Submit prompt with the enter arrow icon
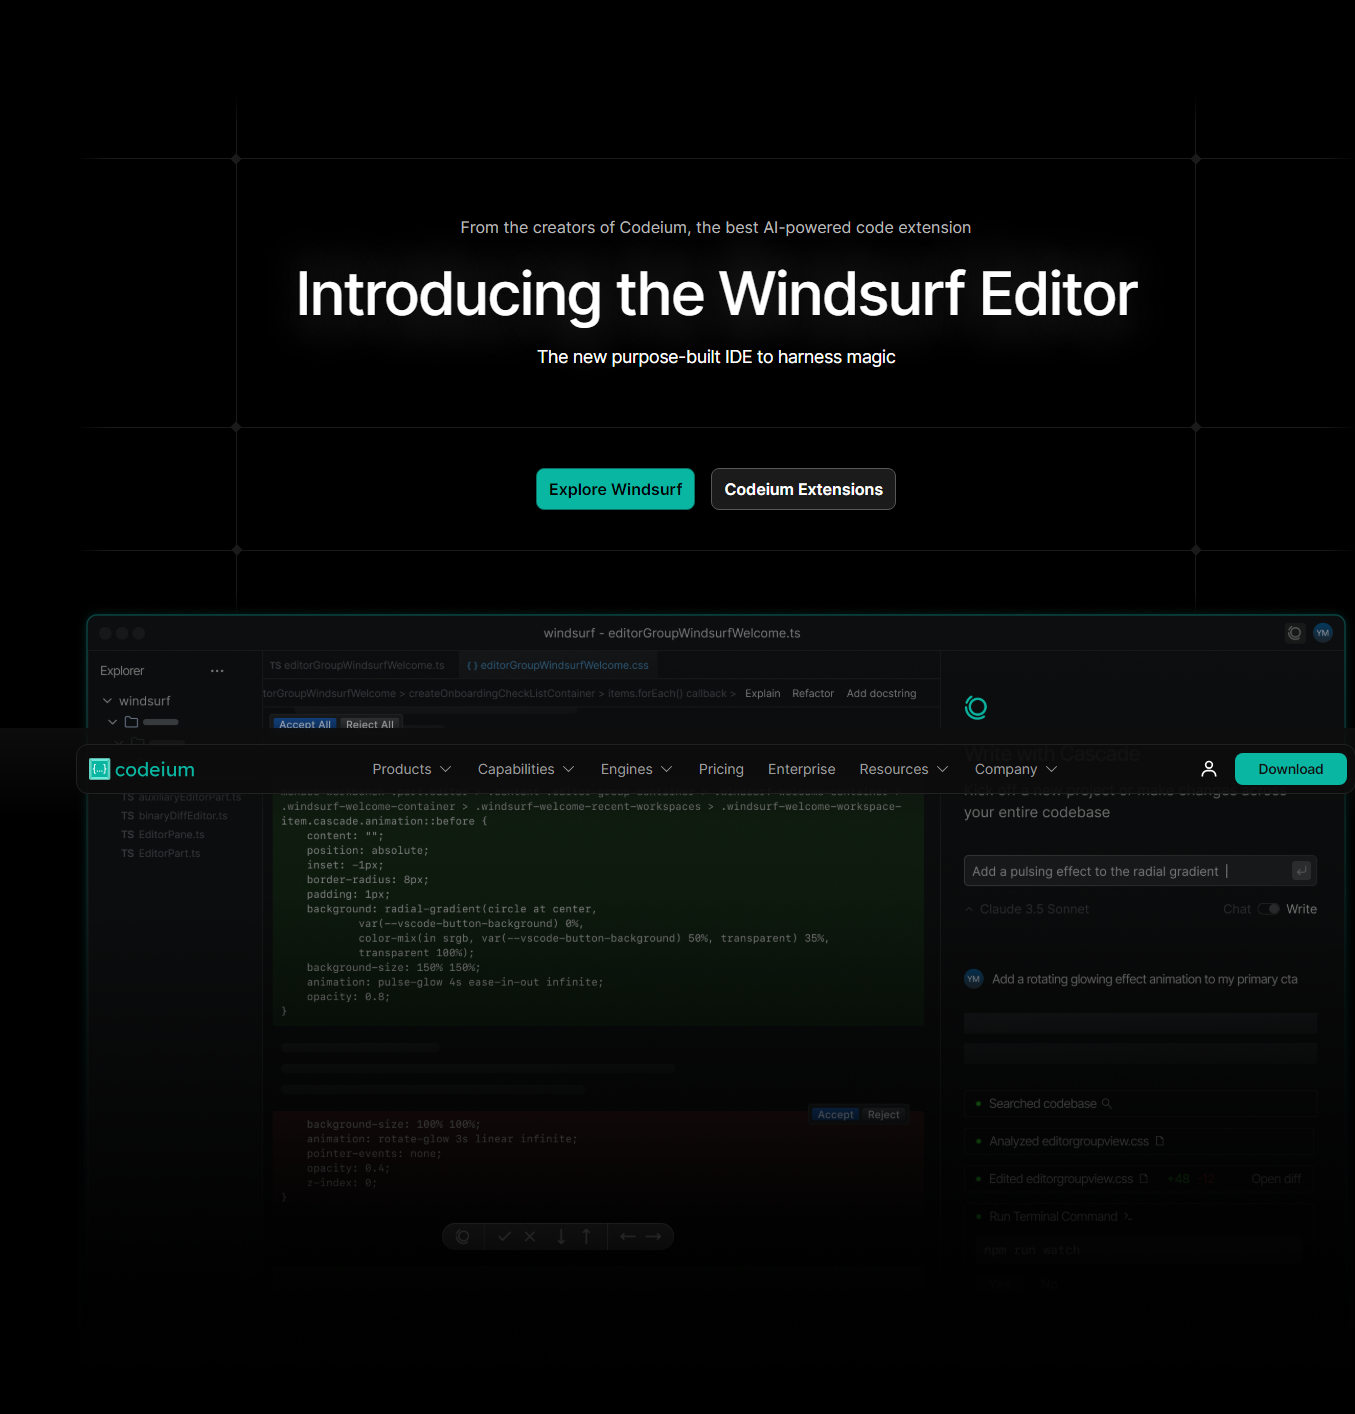1355x1414 pixels. 1301,871
